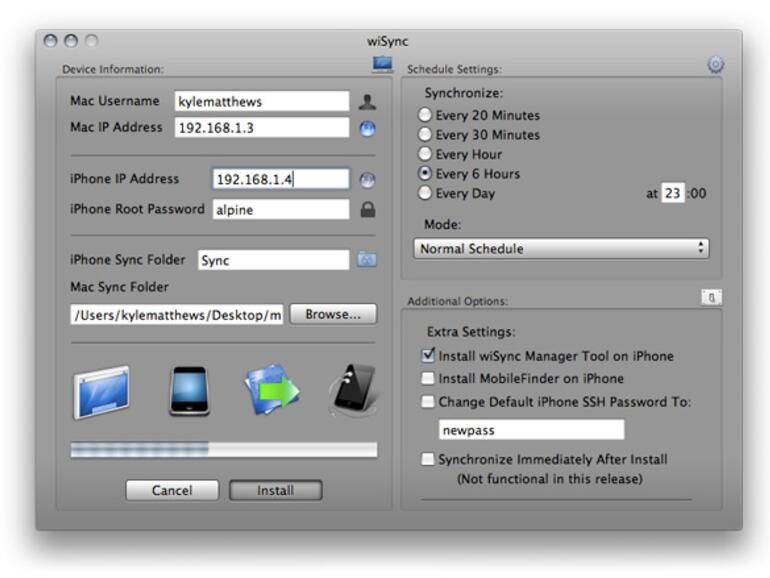
Task: Uncheck Install wiSync Manager Tool on iPhone
Action: [428, 356]
